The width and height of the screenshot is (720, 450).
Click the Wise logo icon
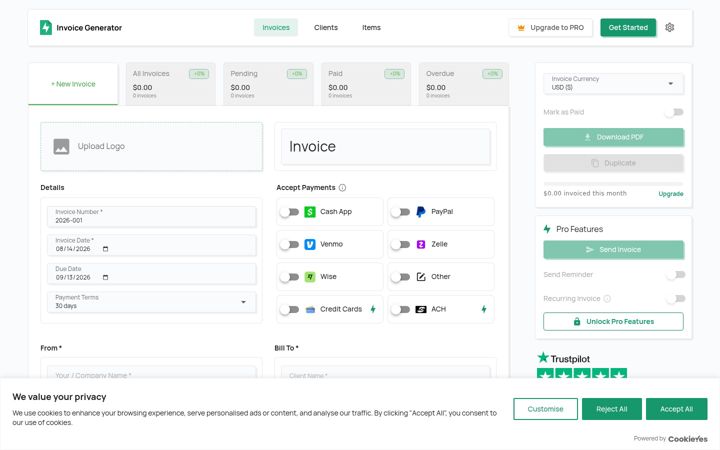click(310, 277)
